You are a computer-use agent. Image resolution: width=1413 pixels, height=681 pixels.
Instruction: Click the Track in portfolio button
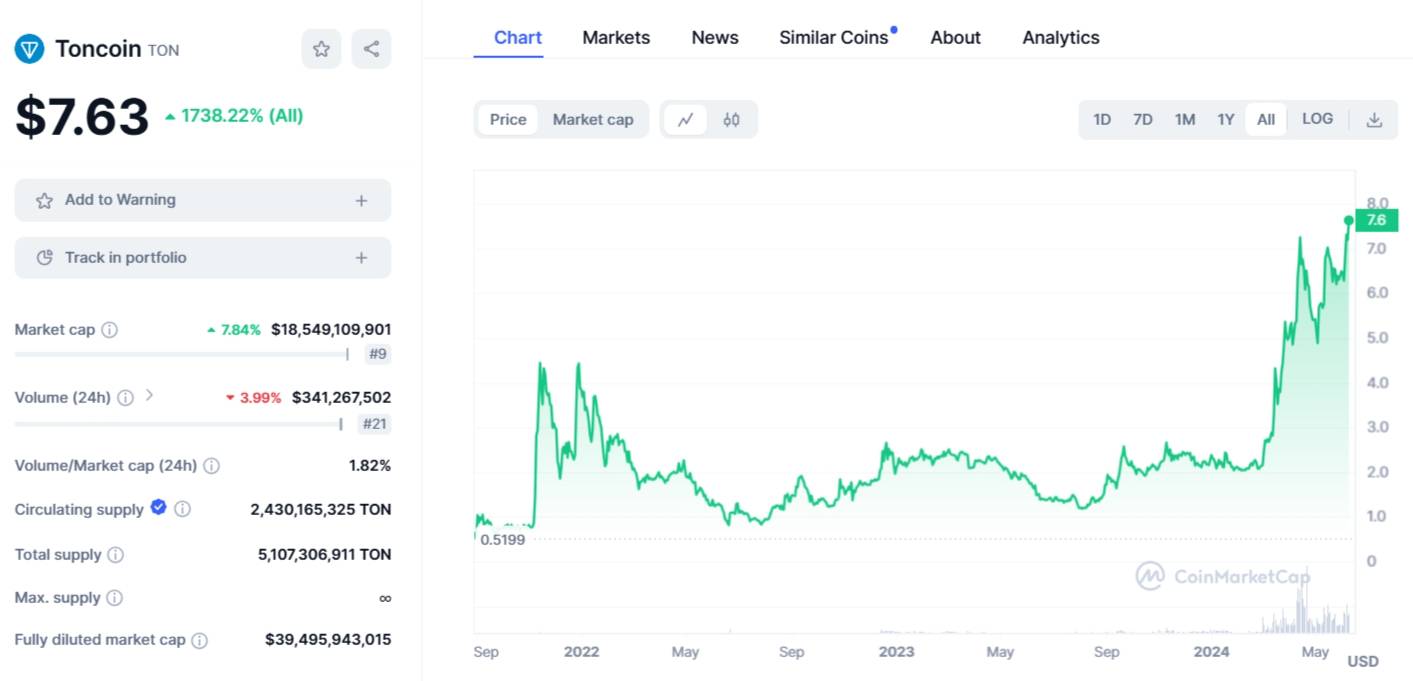pos(203,258)
